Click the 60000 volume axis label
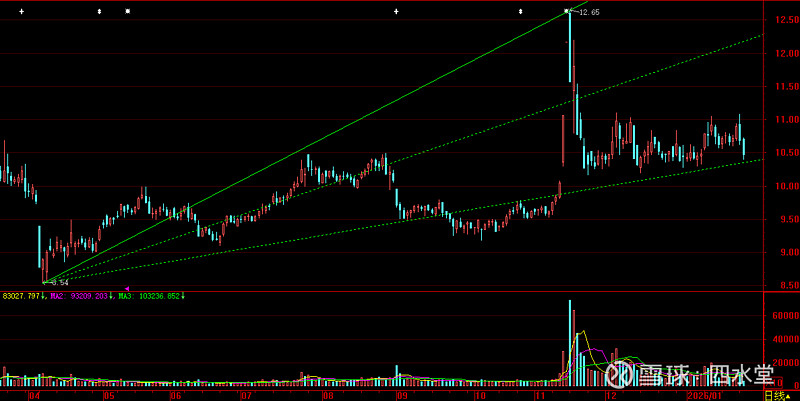 click(787, 316)
